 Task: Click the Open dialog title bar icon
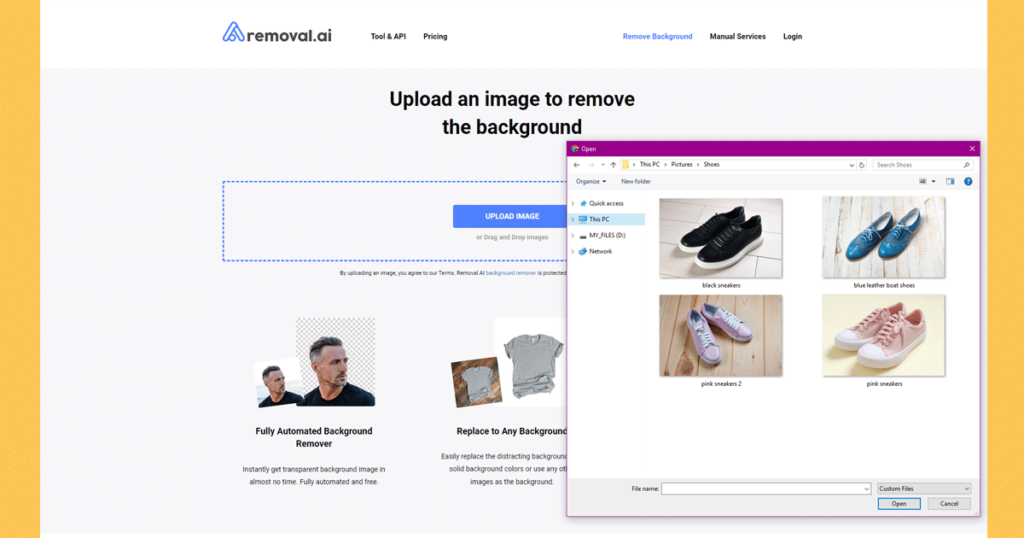click(575, 149)
